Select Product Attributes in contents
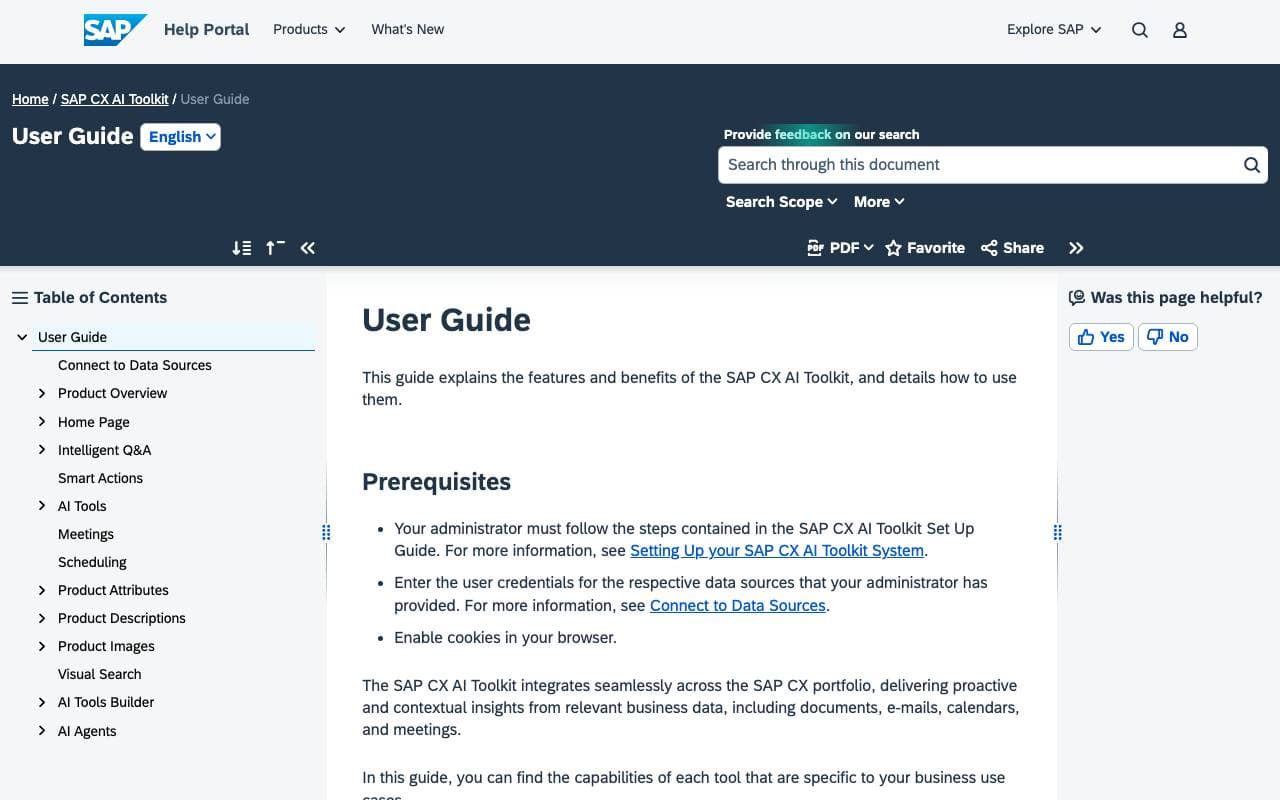Image resolution: width=1280 pixels, height=800 pixels. [x=113, y=590]
